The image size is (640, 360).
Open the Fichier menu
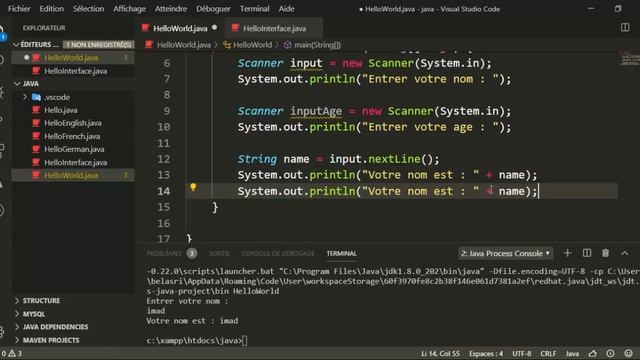(19, 9)
